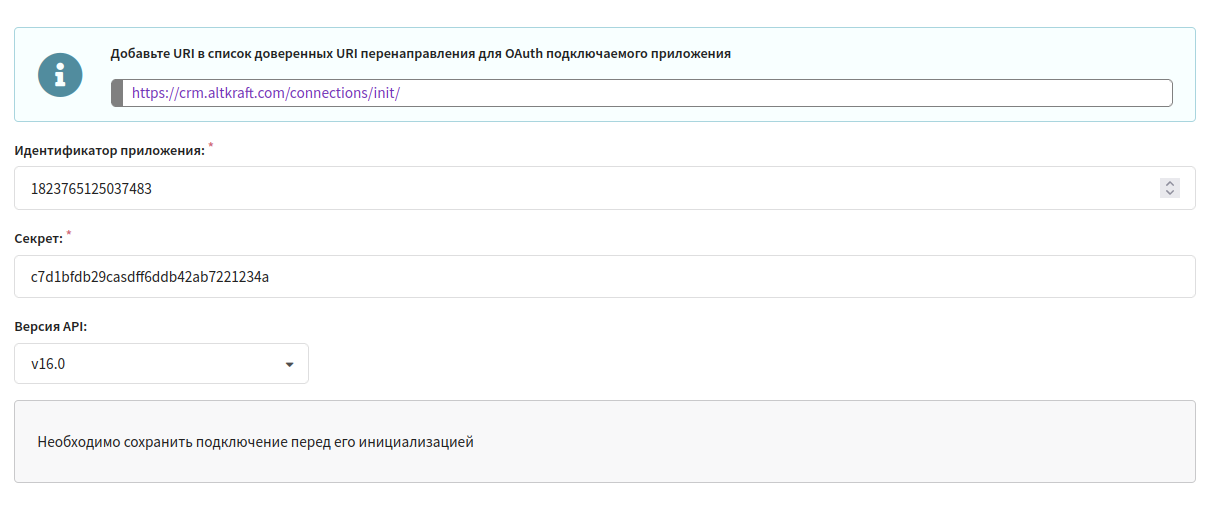Increment application ID with the up chevron
Viewport: 1210px width, 509px height.
click(x=1169, y=184)
